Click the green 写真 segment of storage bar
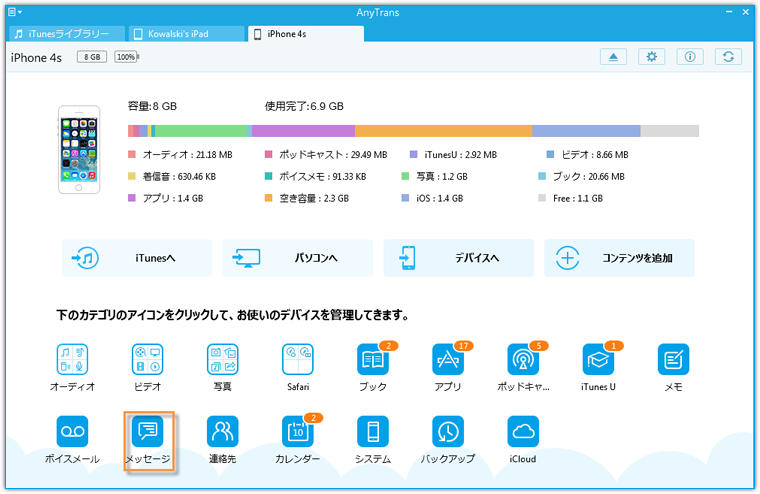This screenshot has height=494, width=760. click(201, 131)
